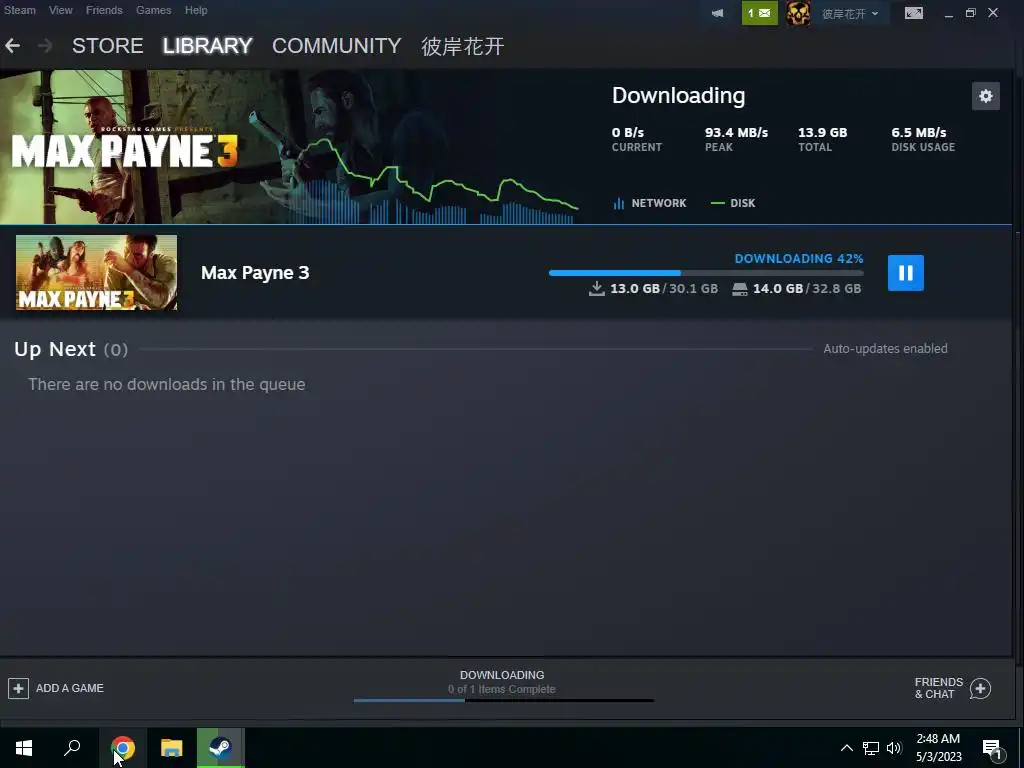The width and height of the screenshot is (1024, 768).
Task: Open Windows taskbar search
Action: pos(72,748)
